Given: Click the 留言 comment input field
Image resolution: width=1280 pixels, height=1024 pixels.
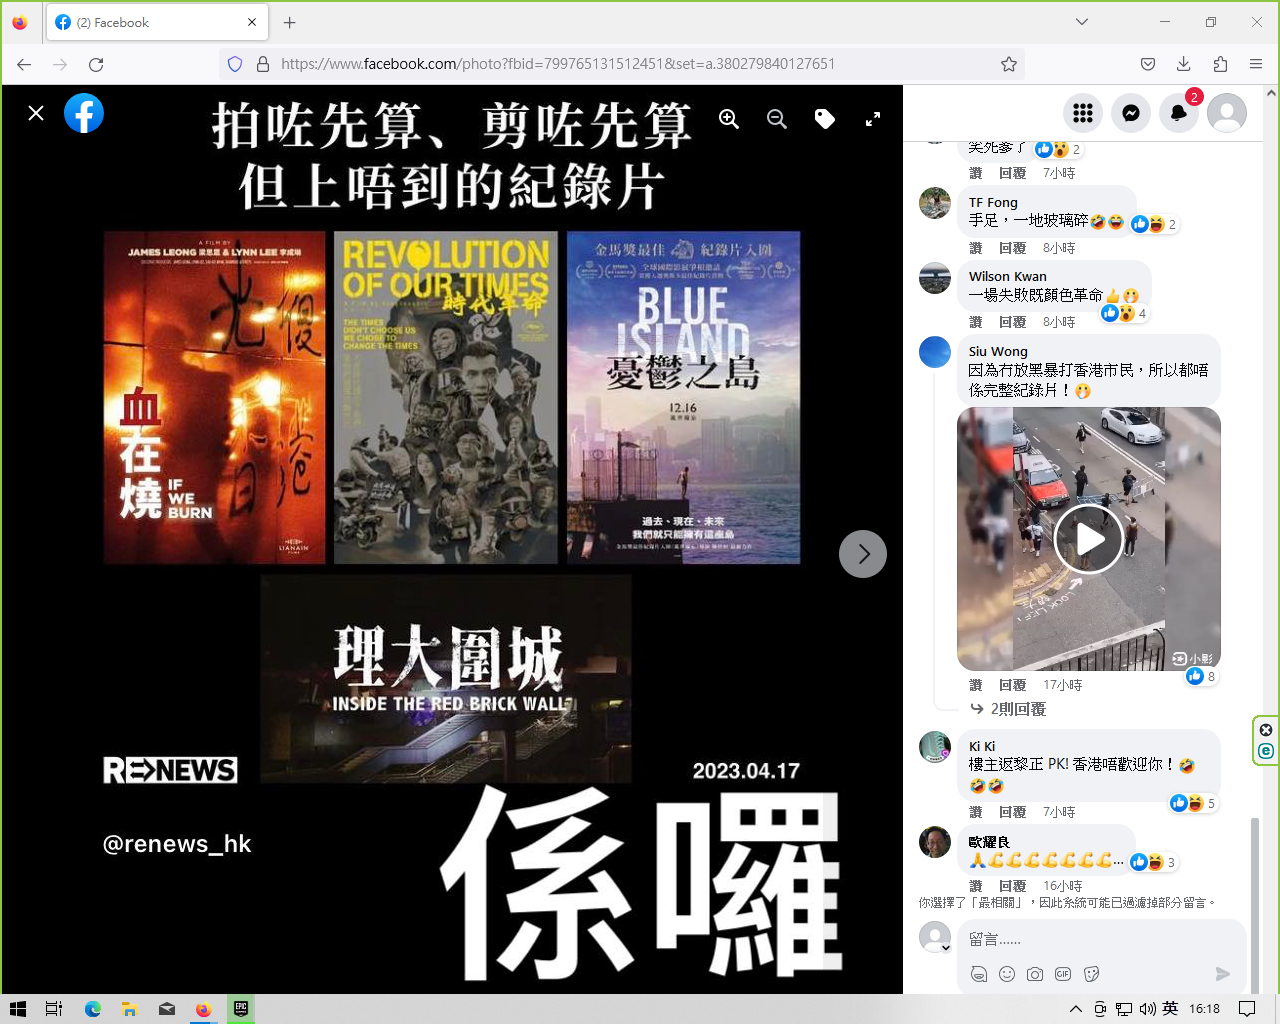Looking at the screenshot, I should click(x=1102, y=940).
